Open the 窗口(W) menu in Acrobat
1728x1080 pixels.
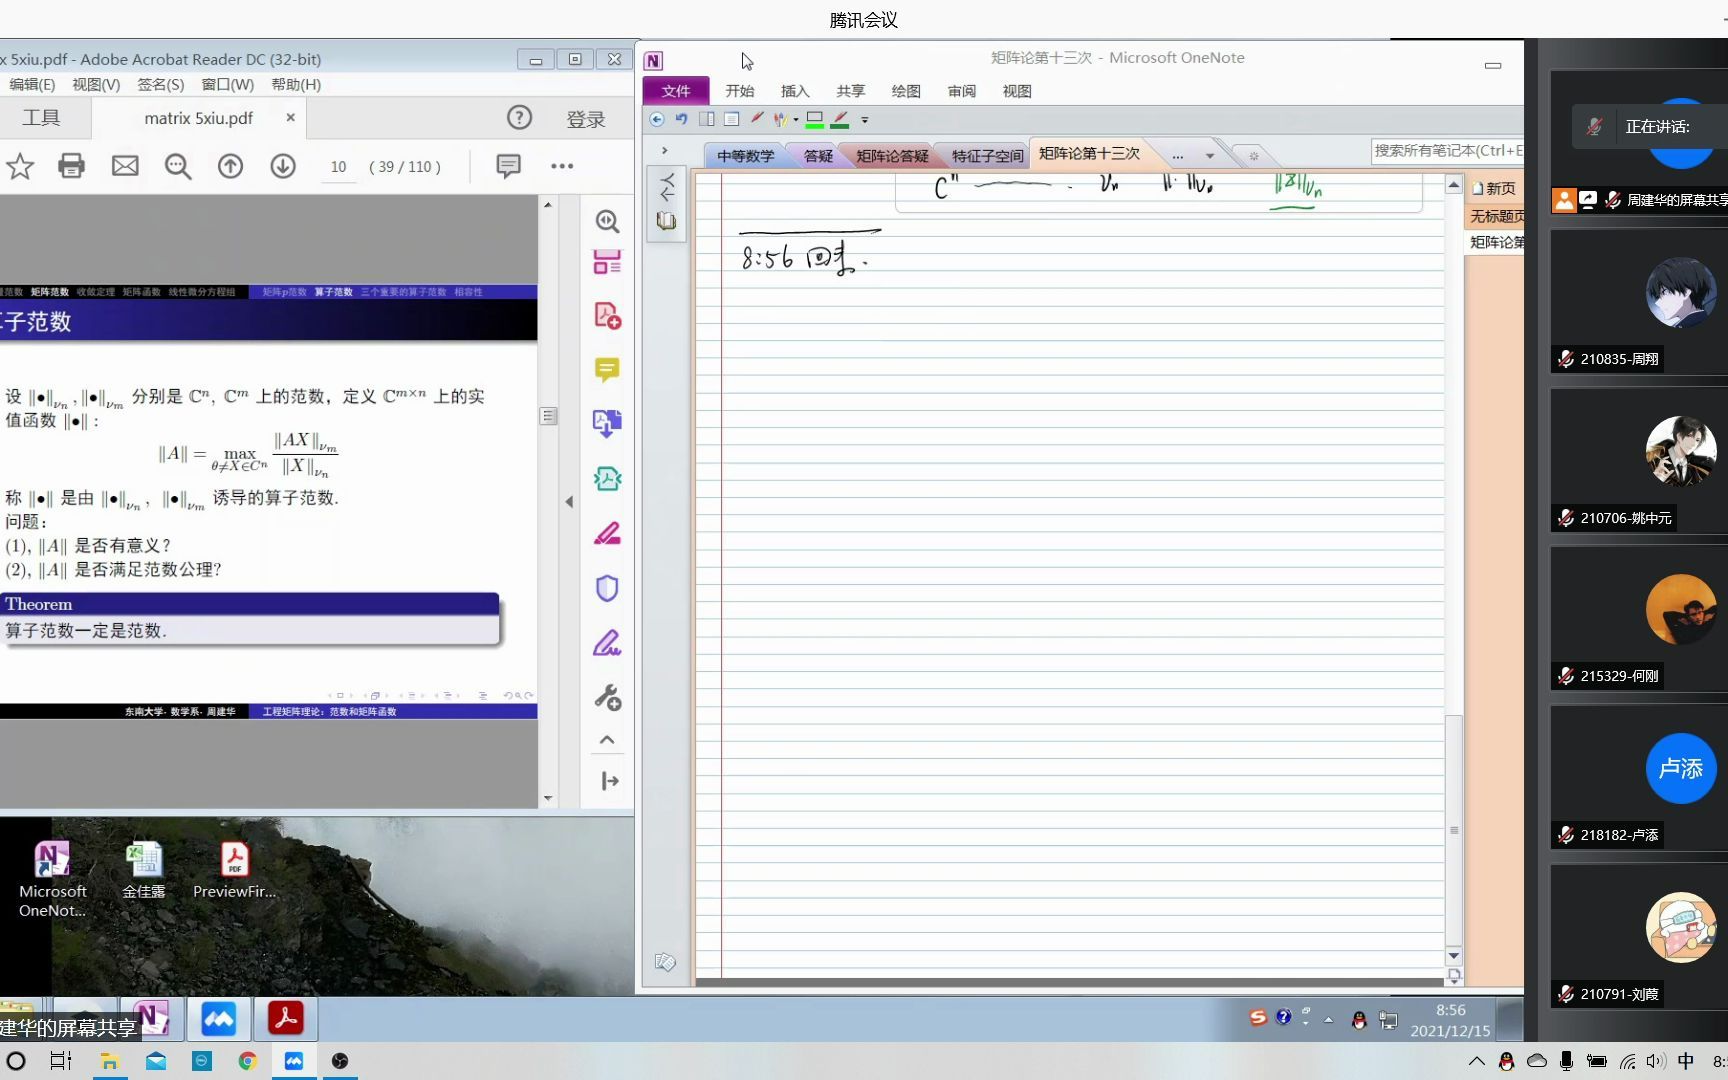(228, 85)
